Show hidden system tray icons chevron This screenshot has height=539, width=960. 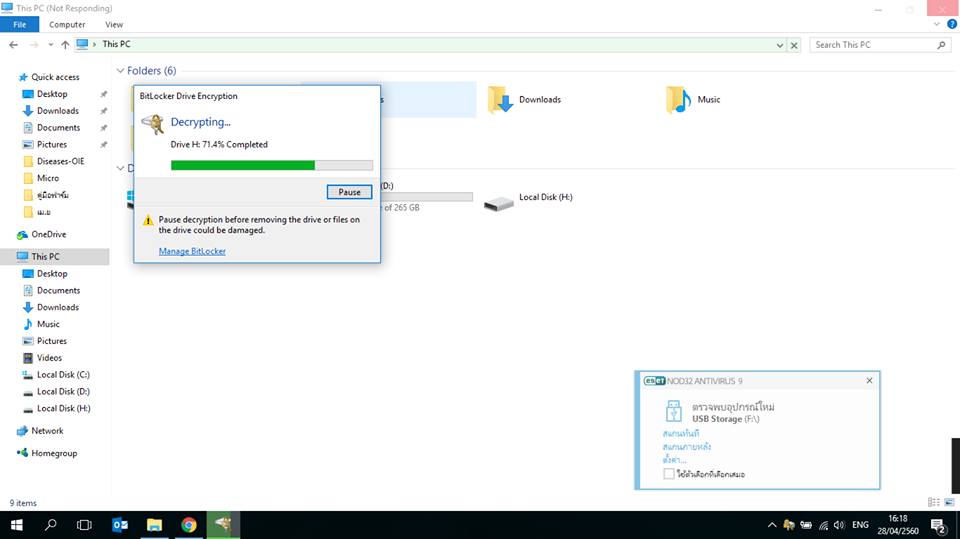(x=772, y=525)
